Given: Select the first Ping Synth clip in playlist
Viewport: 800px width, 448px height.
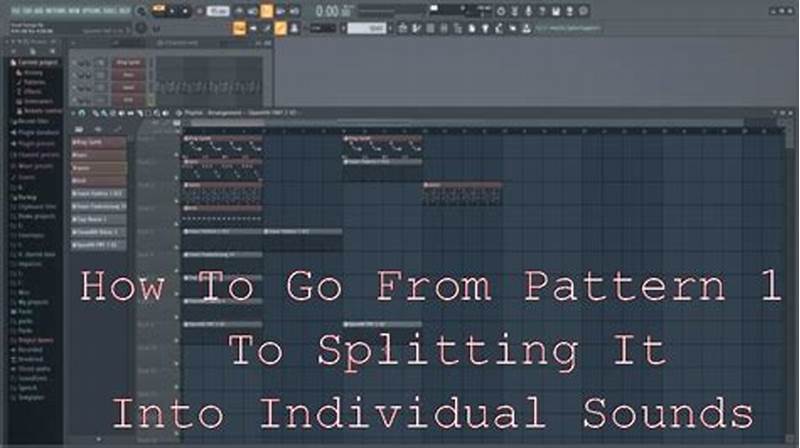Looking at the screenshot, I should pyautogui.click(x=222, y=145).
